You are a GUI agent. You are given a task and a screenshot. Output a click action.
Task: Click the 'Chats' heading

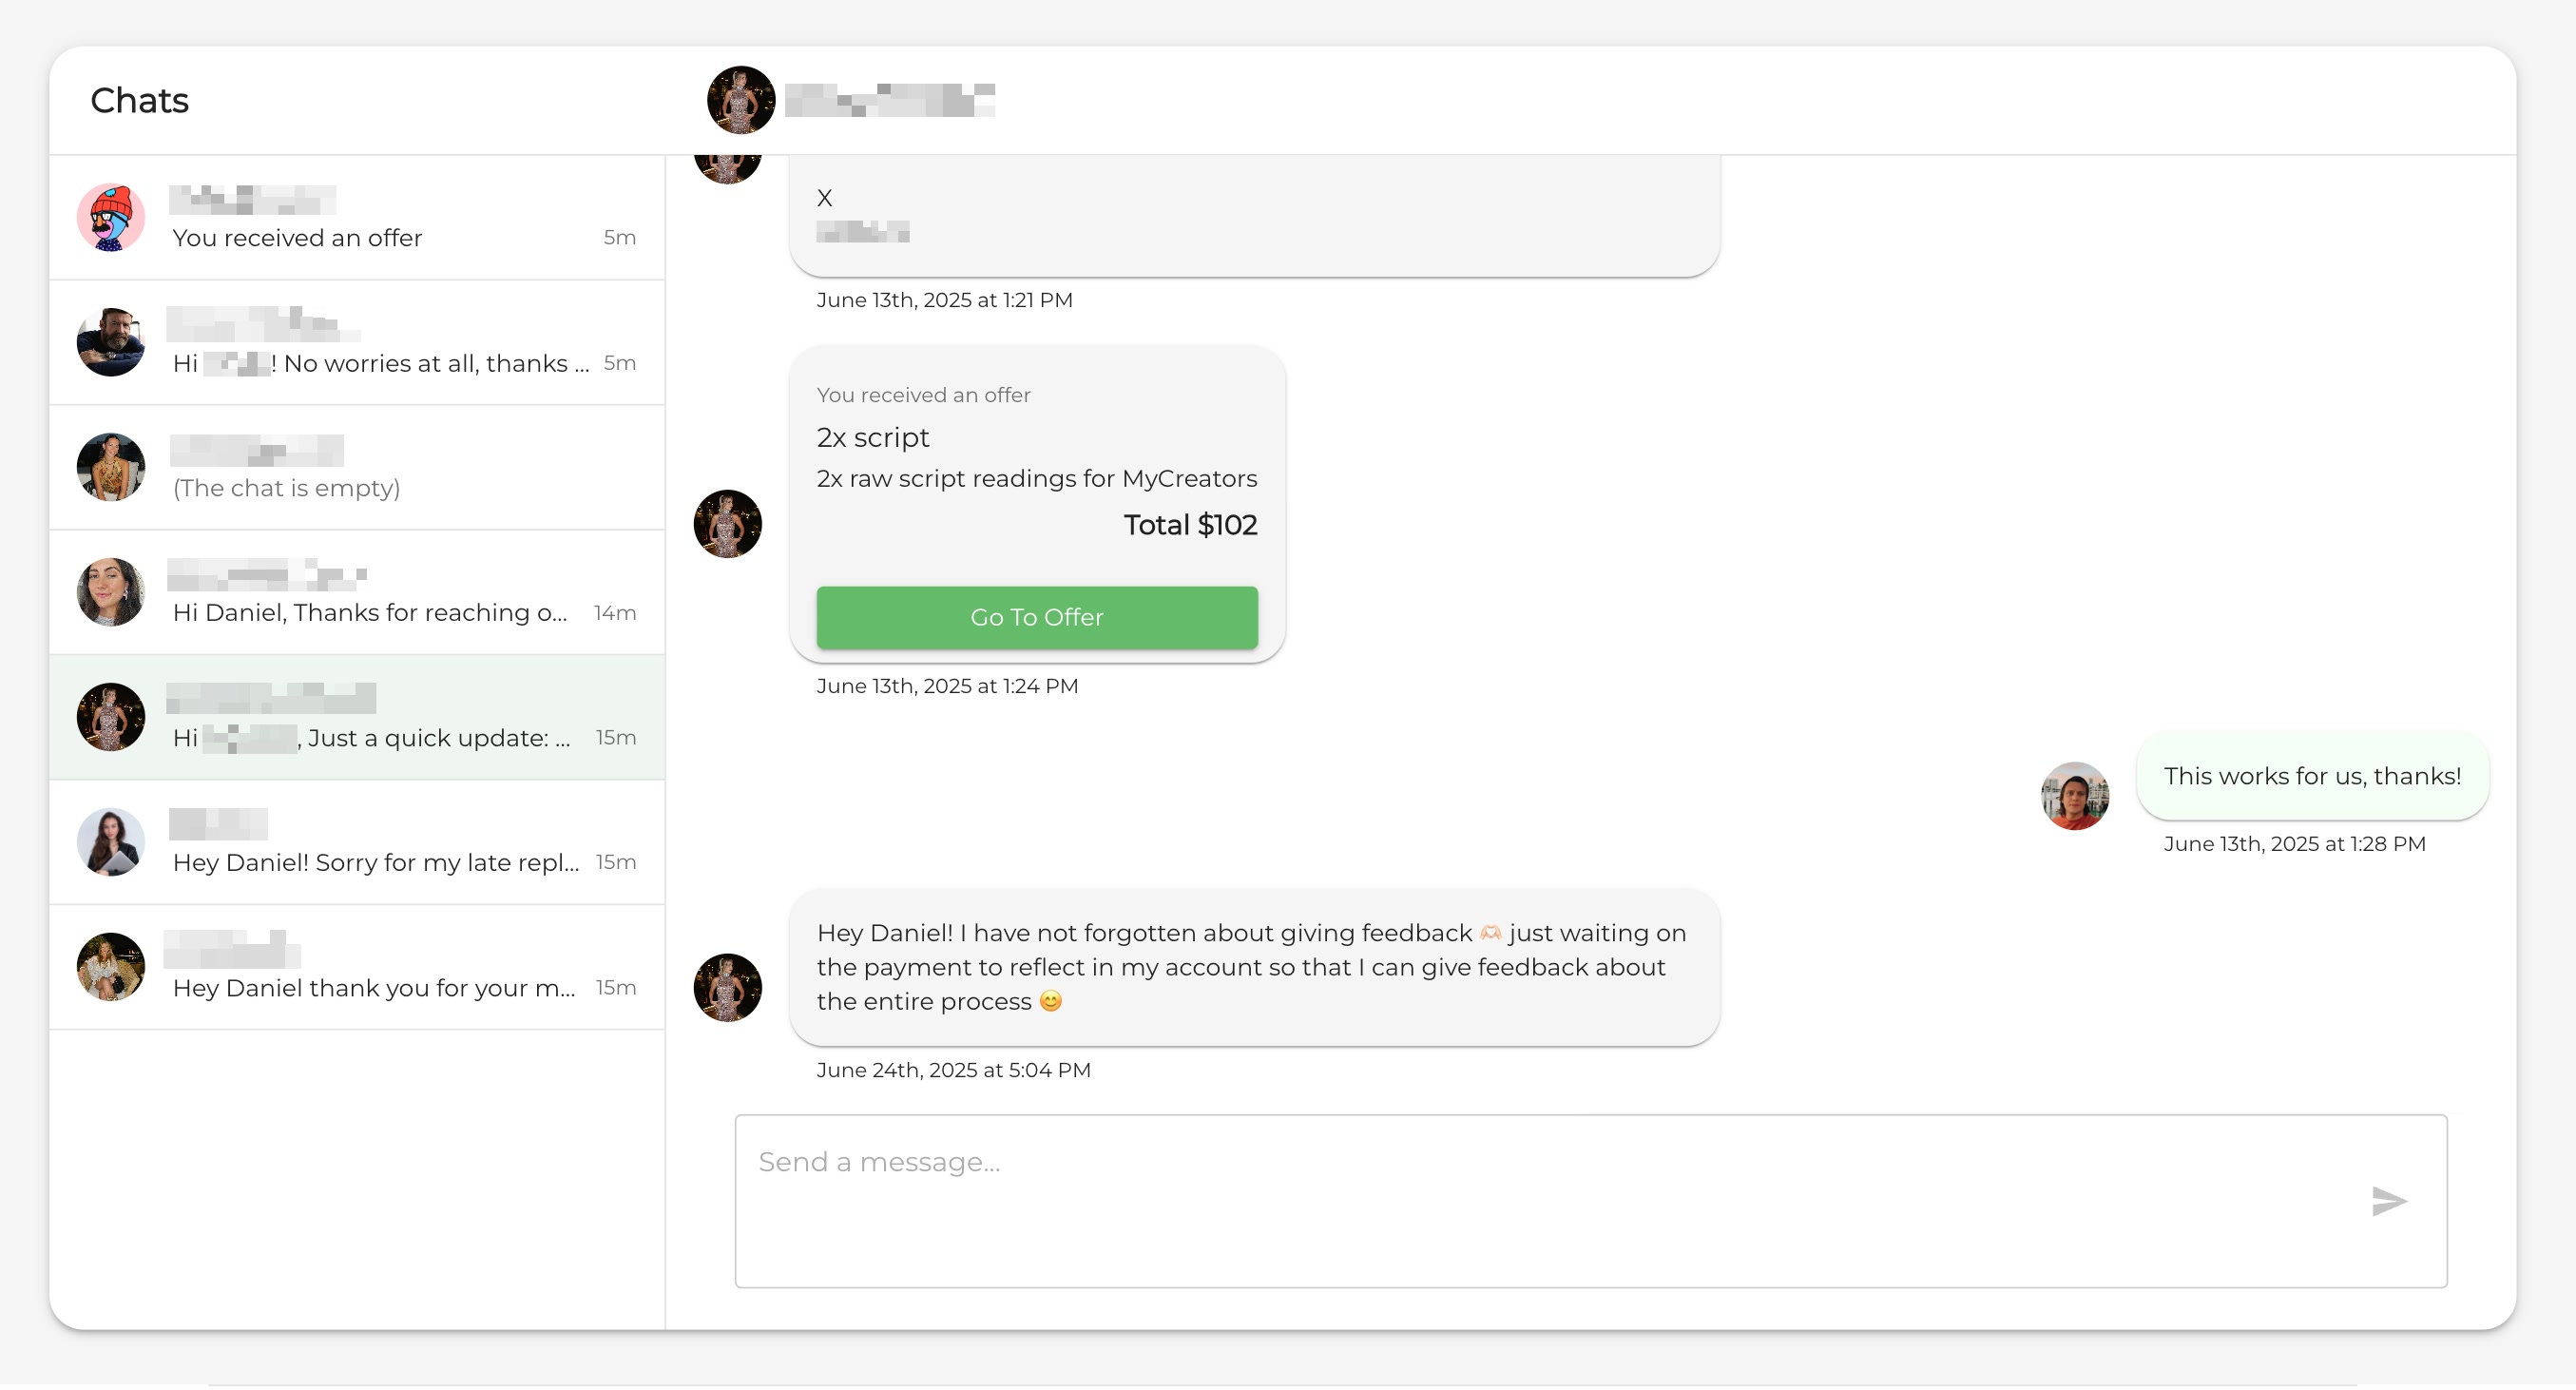(139, 100)
